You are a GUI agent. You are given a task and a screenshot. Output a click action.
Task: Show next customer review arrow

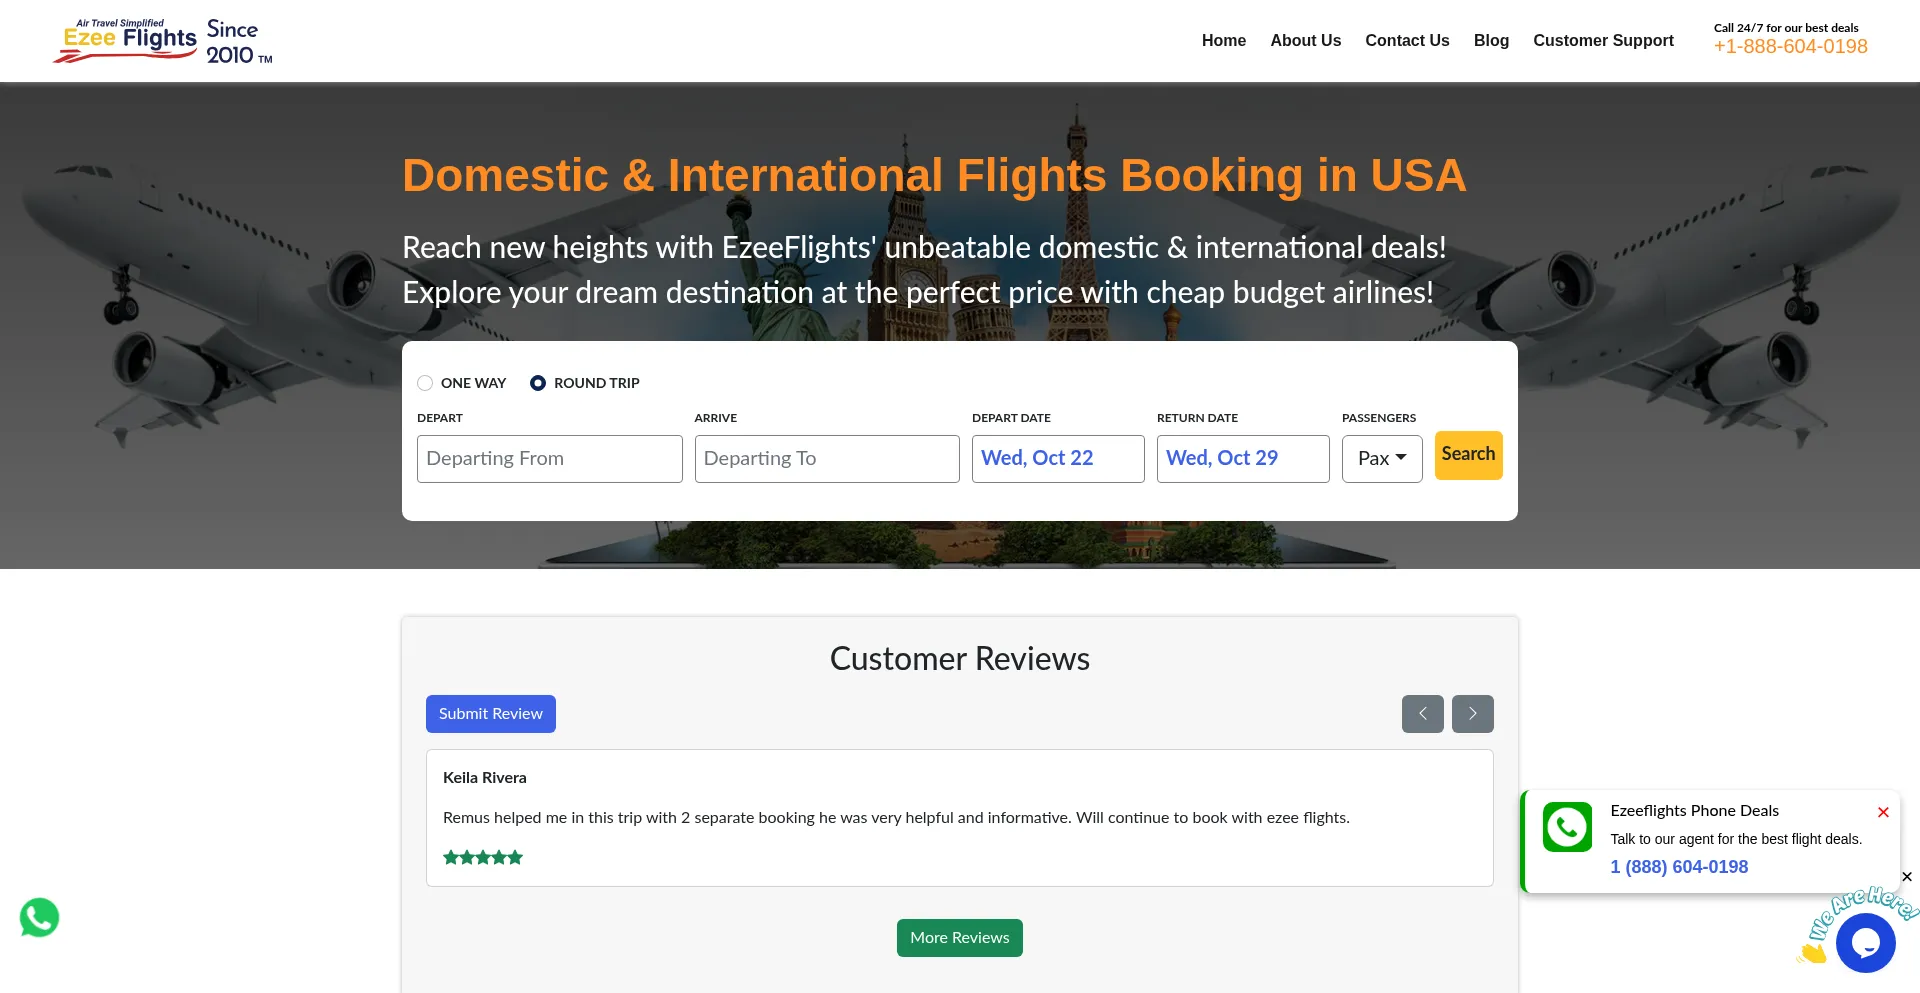tap(1472, 714)
